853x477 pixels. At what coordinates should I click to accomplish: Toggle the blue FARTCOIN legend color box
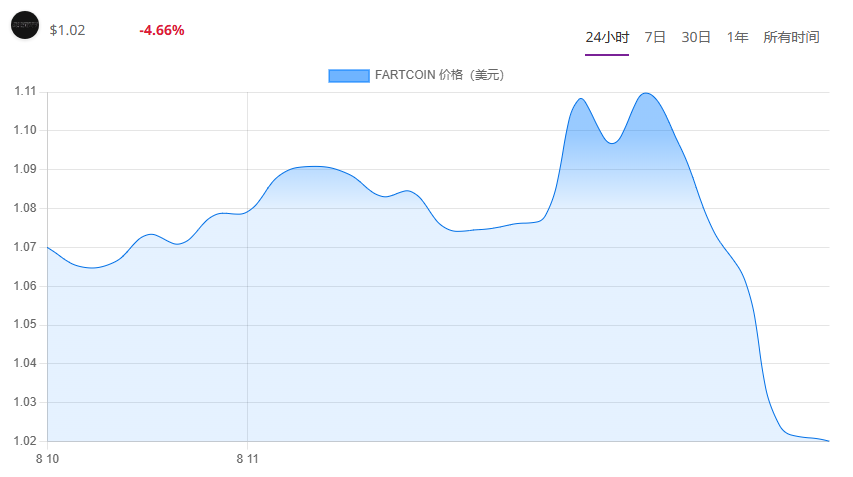tap(349, 76)
